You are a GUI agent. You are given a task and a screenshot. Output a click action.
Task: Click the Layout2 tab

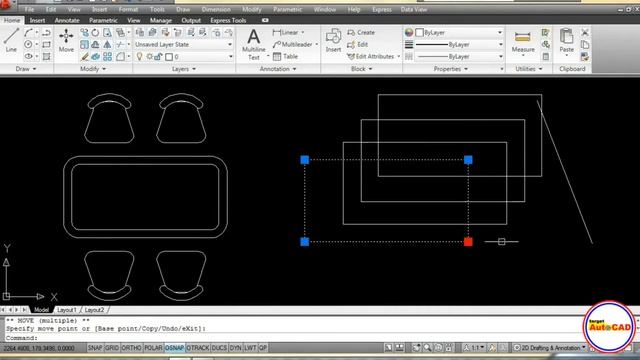(x=94, y=310)
